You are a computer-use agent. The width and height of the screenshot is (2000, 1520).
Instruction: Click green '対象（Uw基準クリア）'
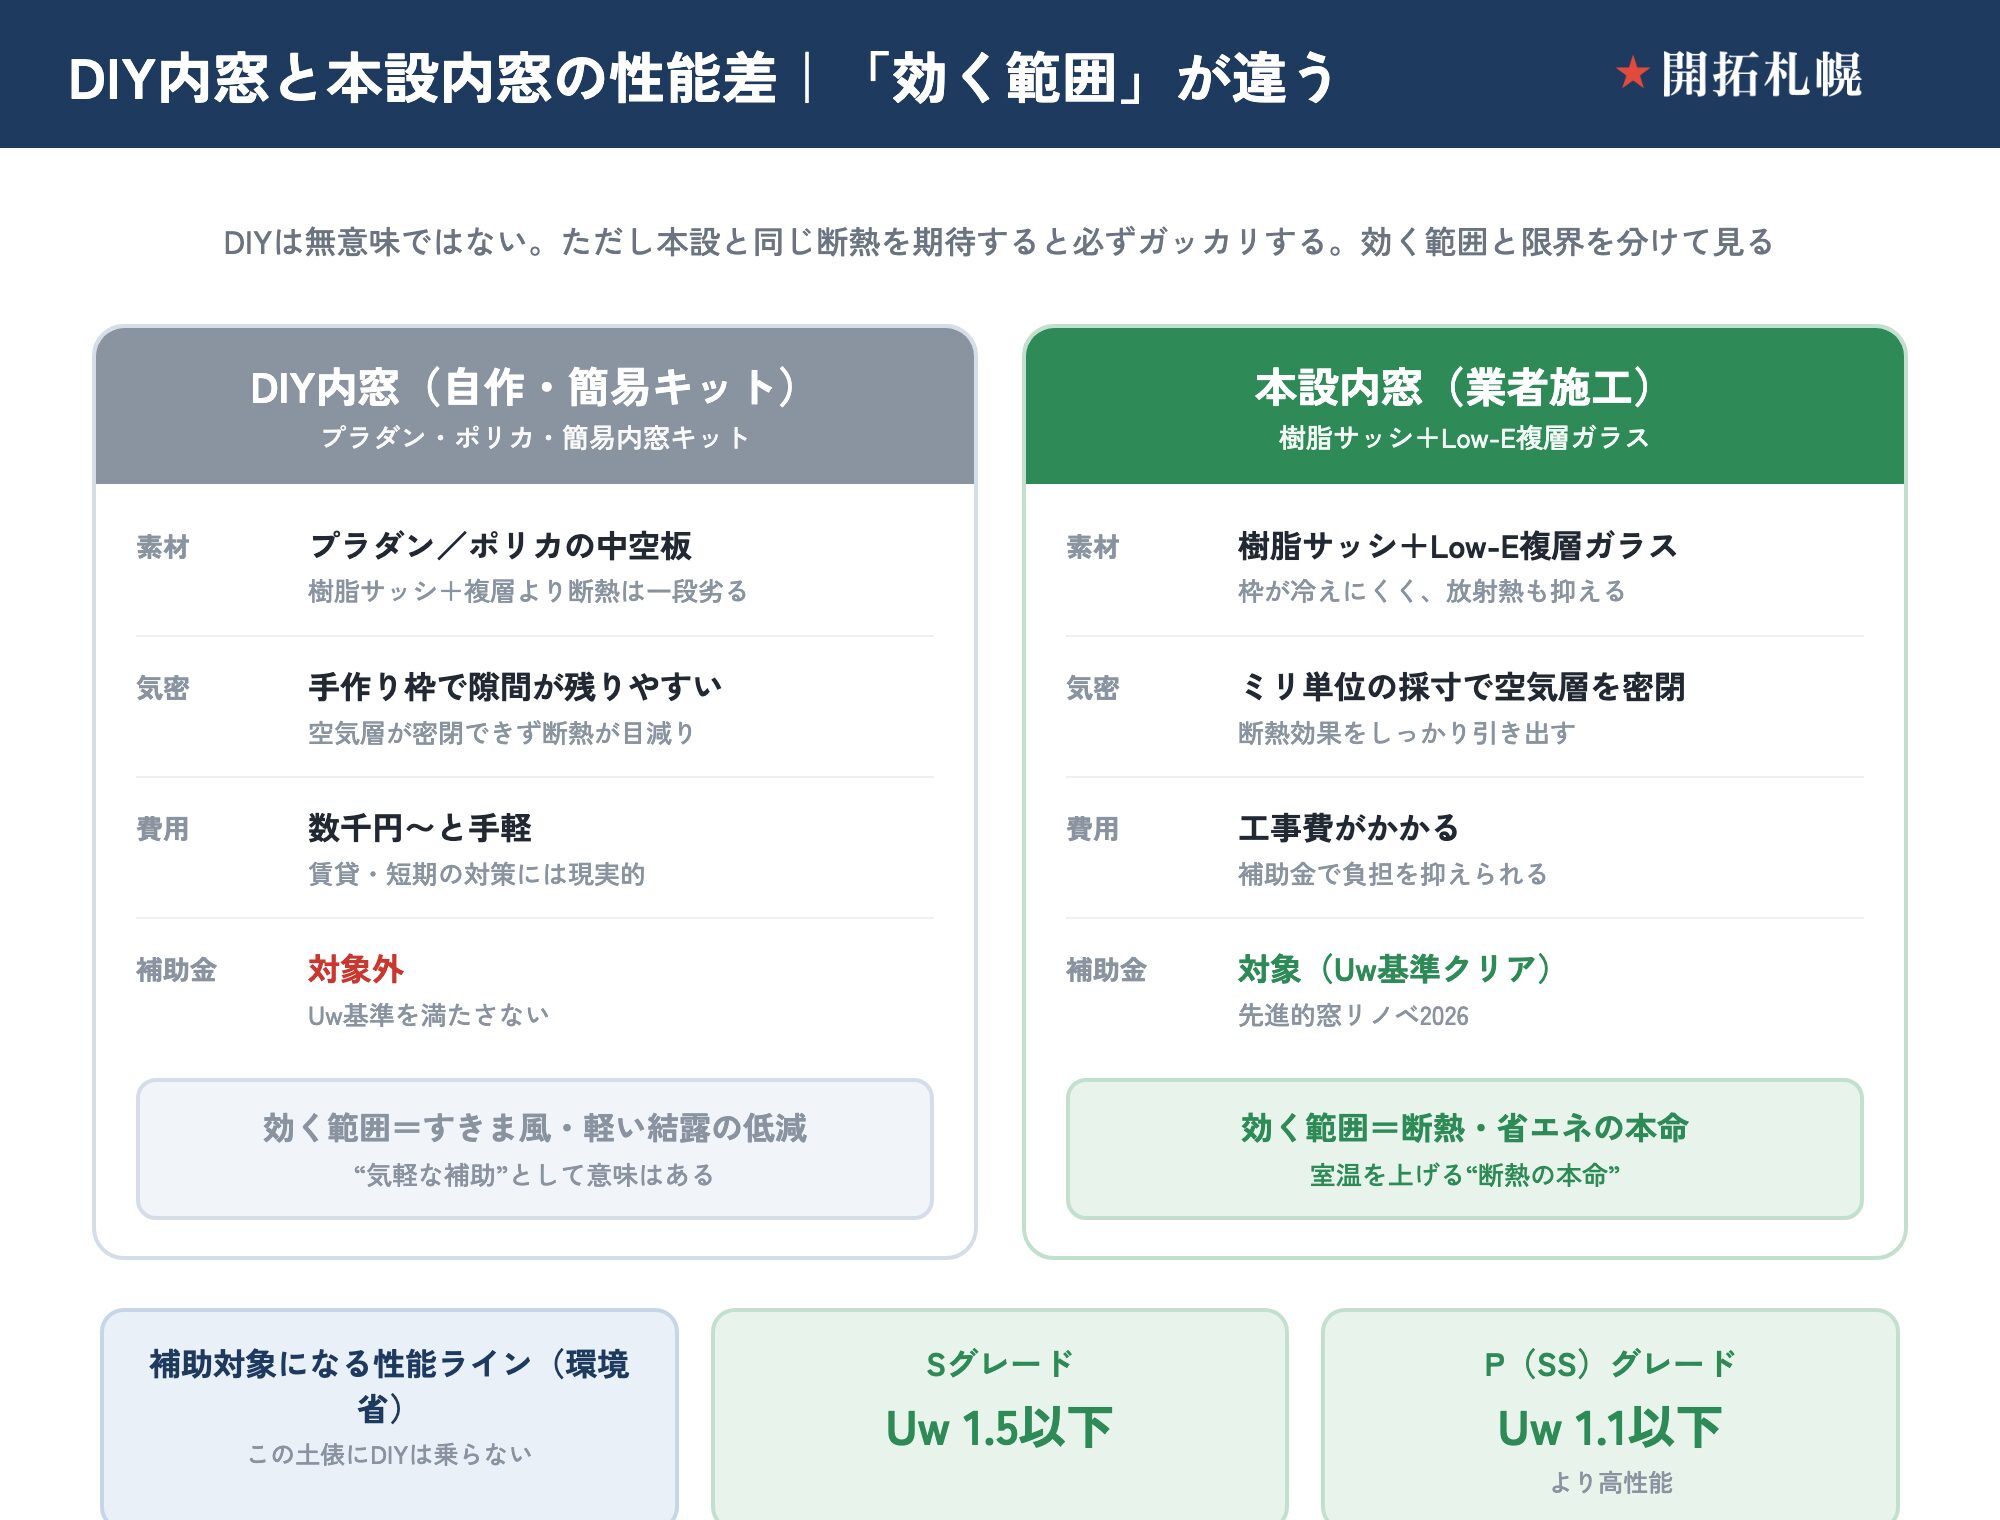click(1397, 969)
